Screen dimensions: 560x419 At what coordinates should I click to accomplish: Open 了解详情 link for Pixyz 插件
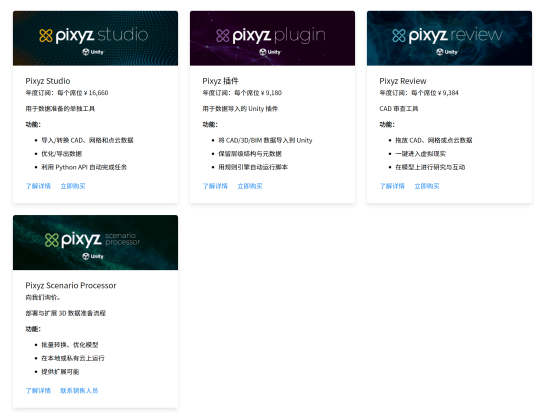point(215,186)
